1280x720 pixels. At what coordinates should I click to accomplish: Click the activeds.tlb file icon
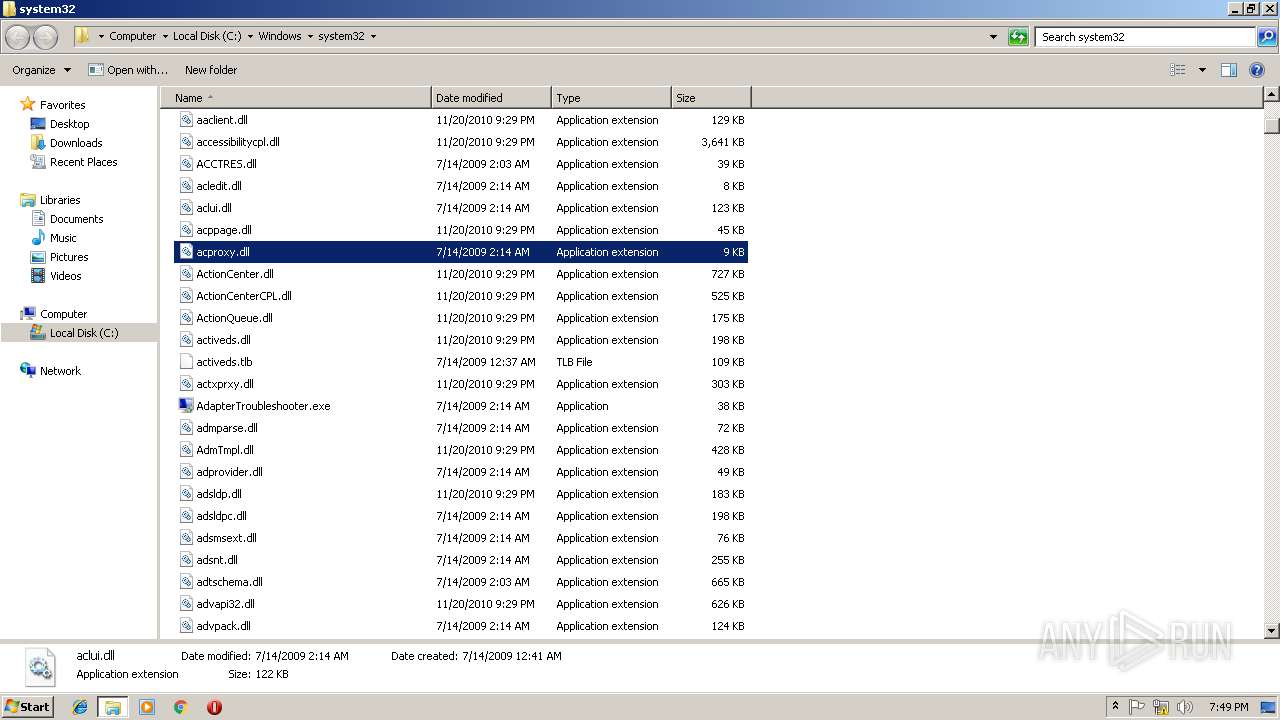pyautogui.click(x=186, y=362)
